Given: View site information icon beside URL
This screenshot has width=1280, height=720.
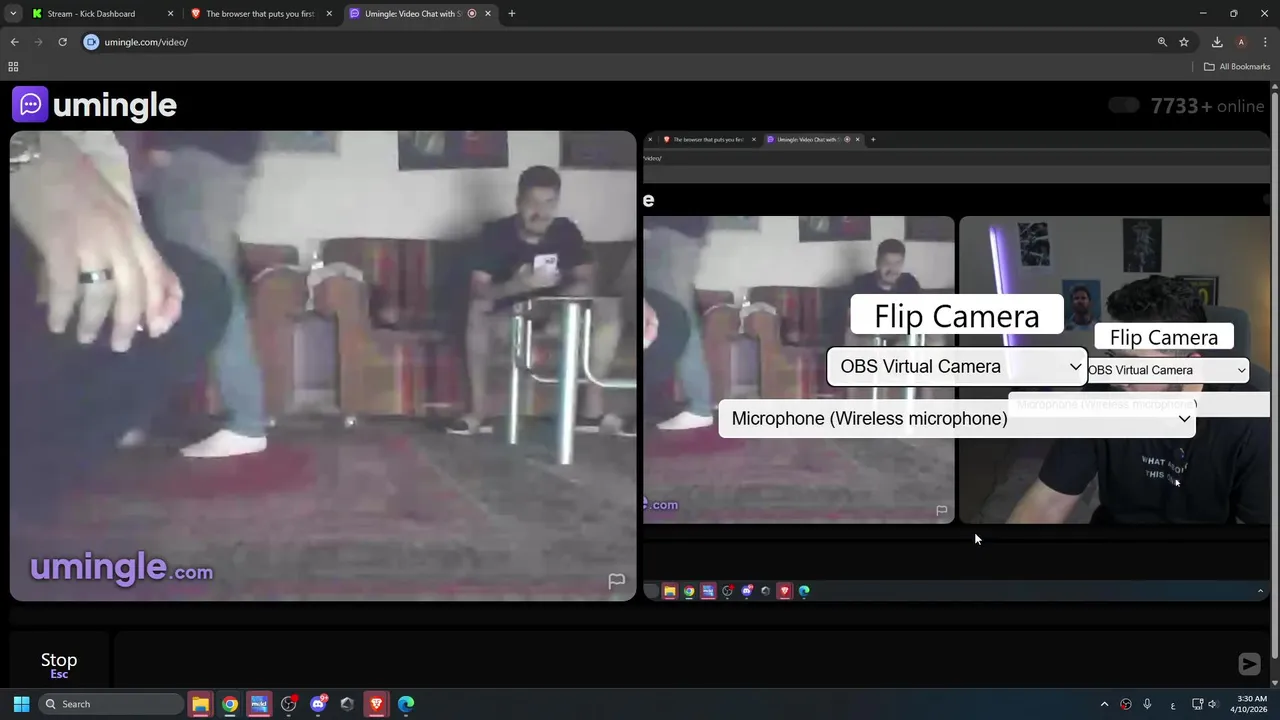Looking at the screenshot, I should click(91, 42).
